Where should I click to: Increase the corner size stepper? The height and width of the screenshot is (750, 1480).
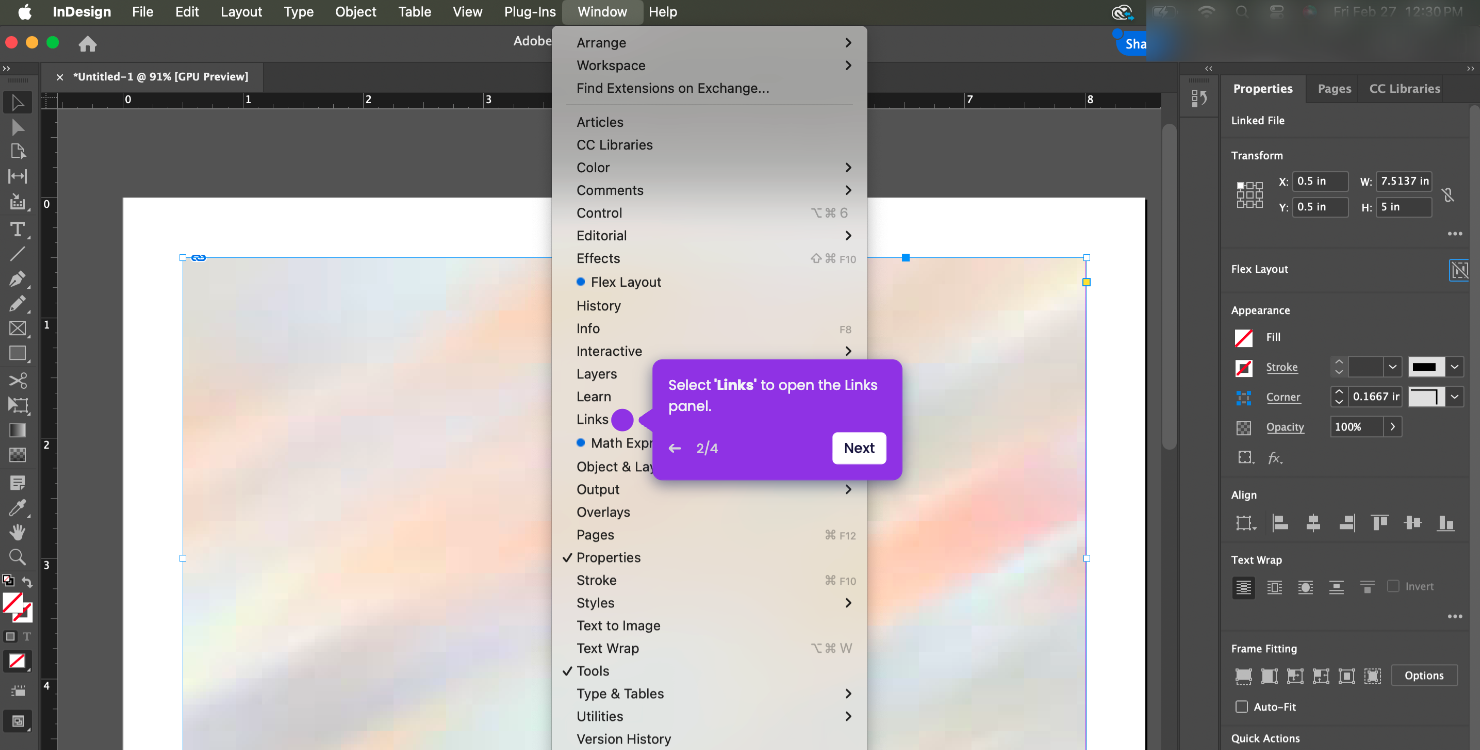click(x=1339, y=392)
